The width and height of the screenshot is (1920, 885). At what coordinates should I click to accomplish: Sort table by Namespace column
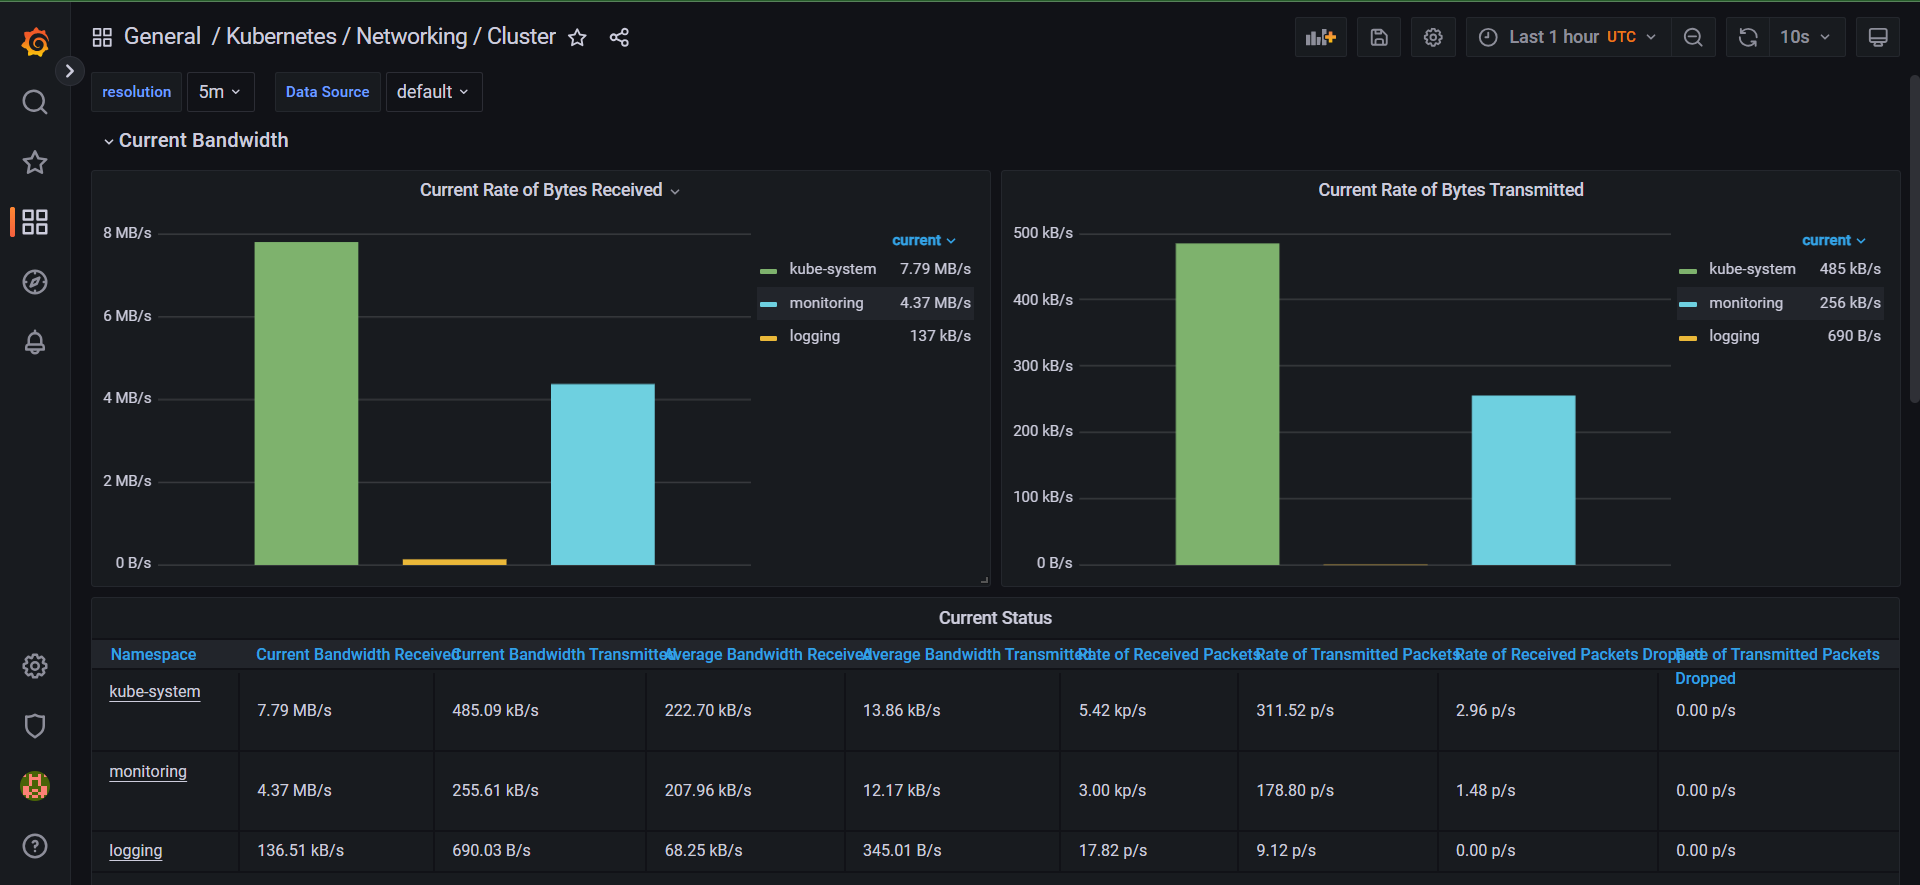coord(154,654)
